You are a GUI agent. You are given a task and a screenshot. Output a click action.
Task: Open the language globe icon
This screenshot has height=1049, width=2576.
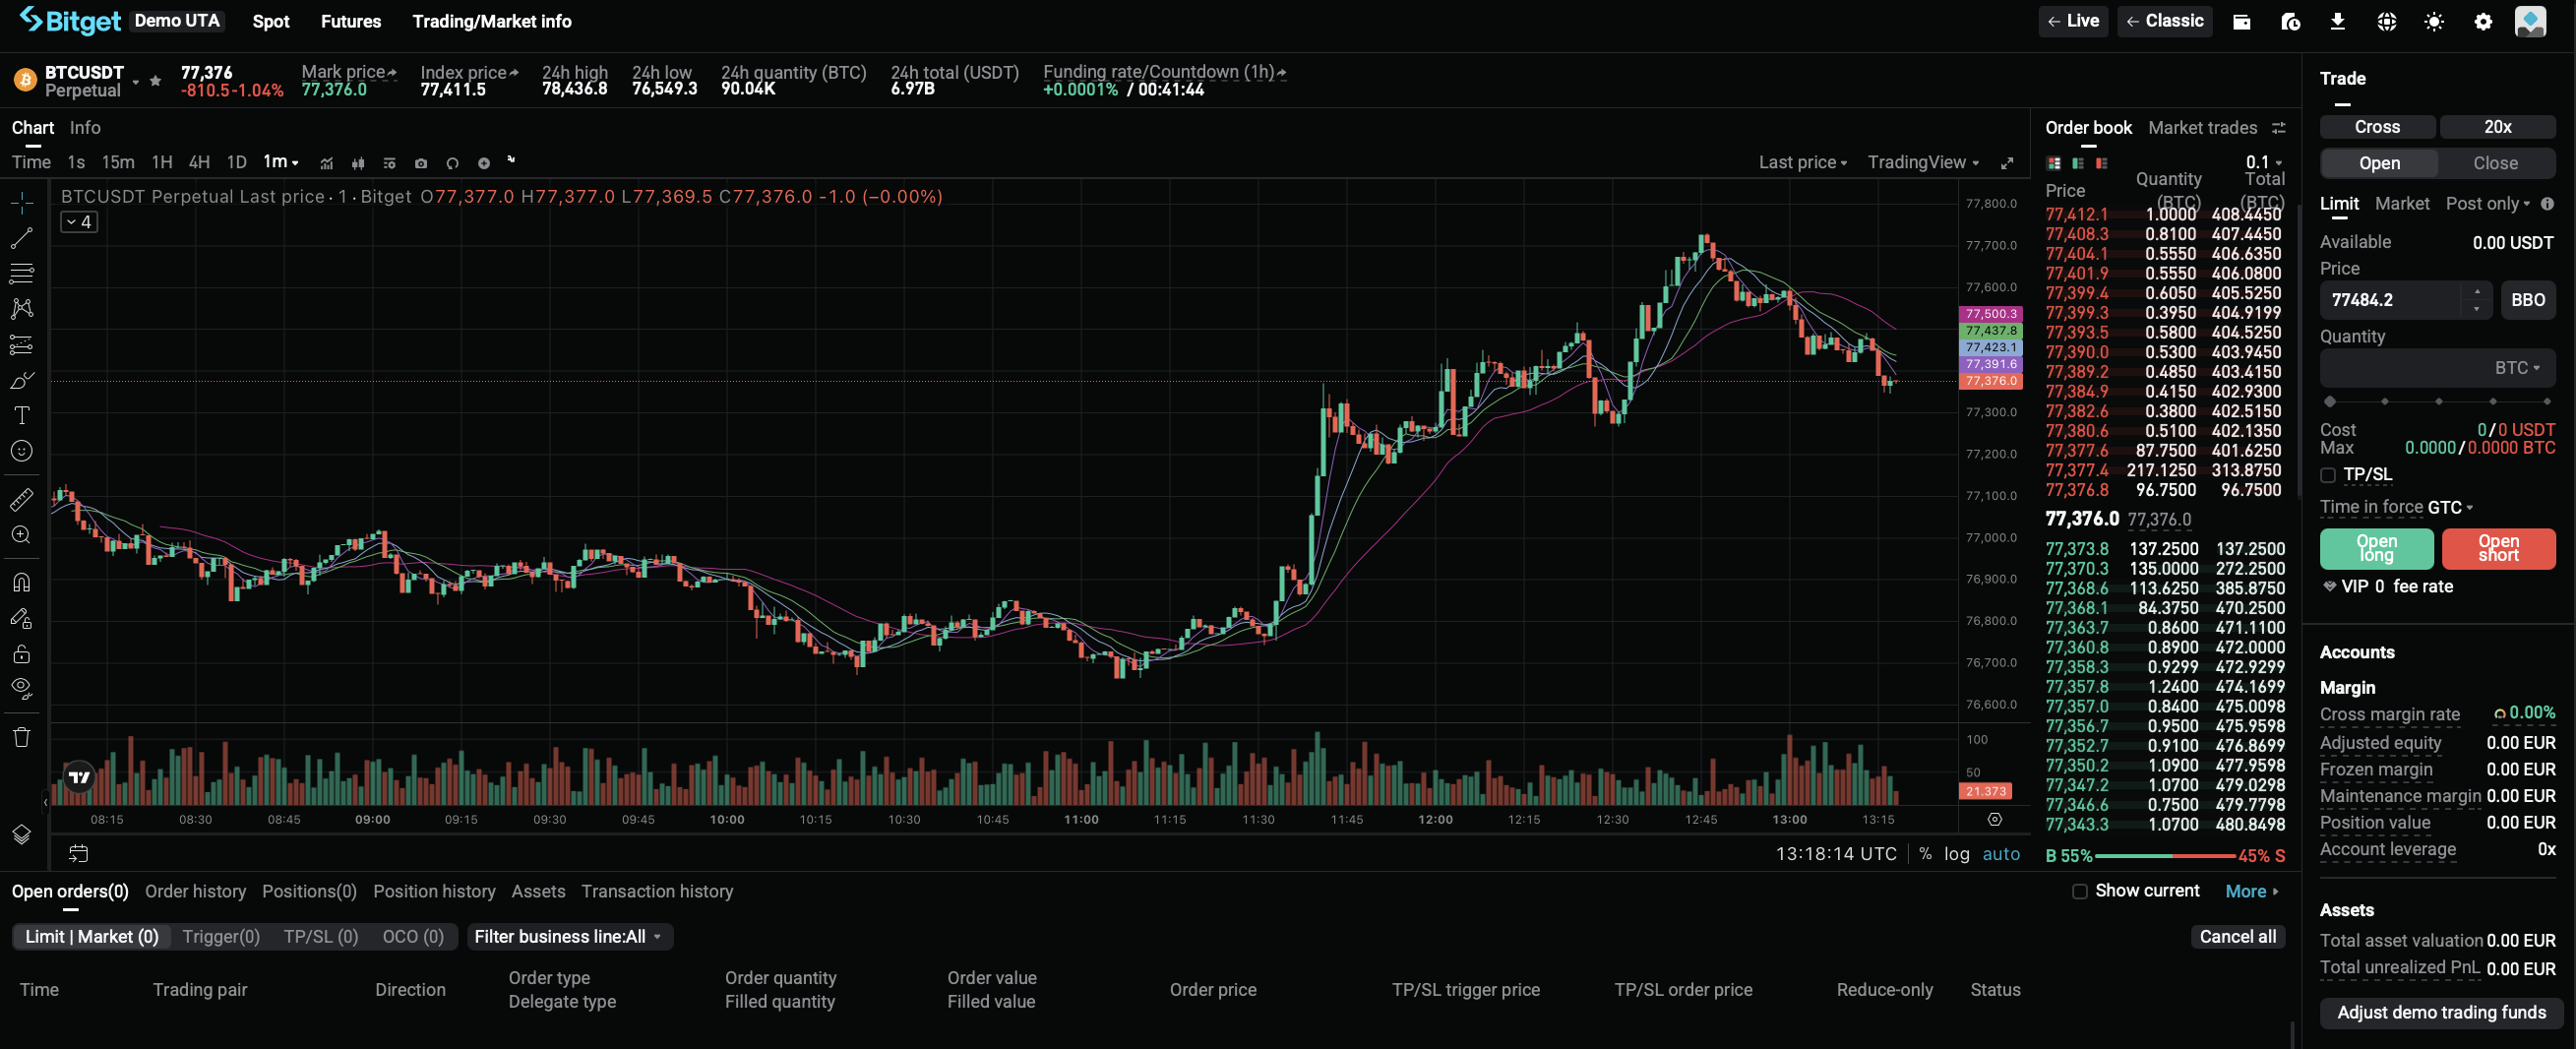pos(2387,22)
